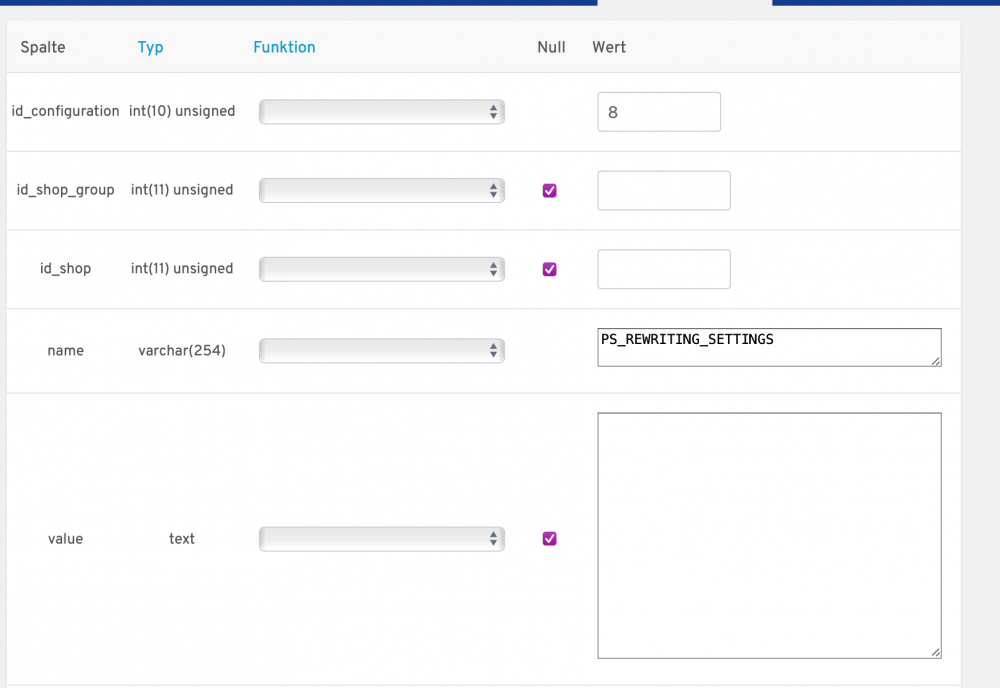This screenshot has width=1000, height=688.
Task: Click inside the large value text area
Action: (769, 535)
